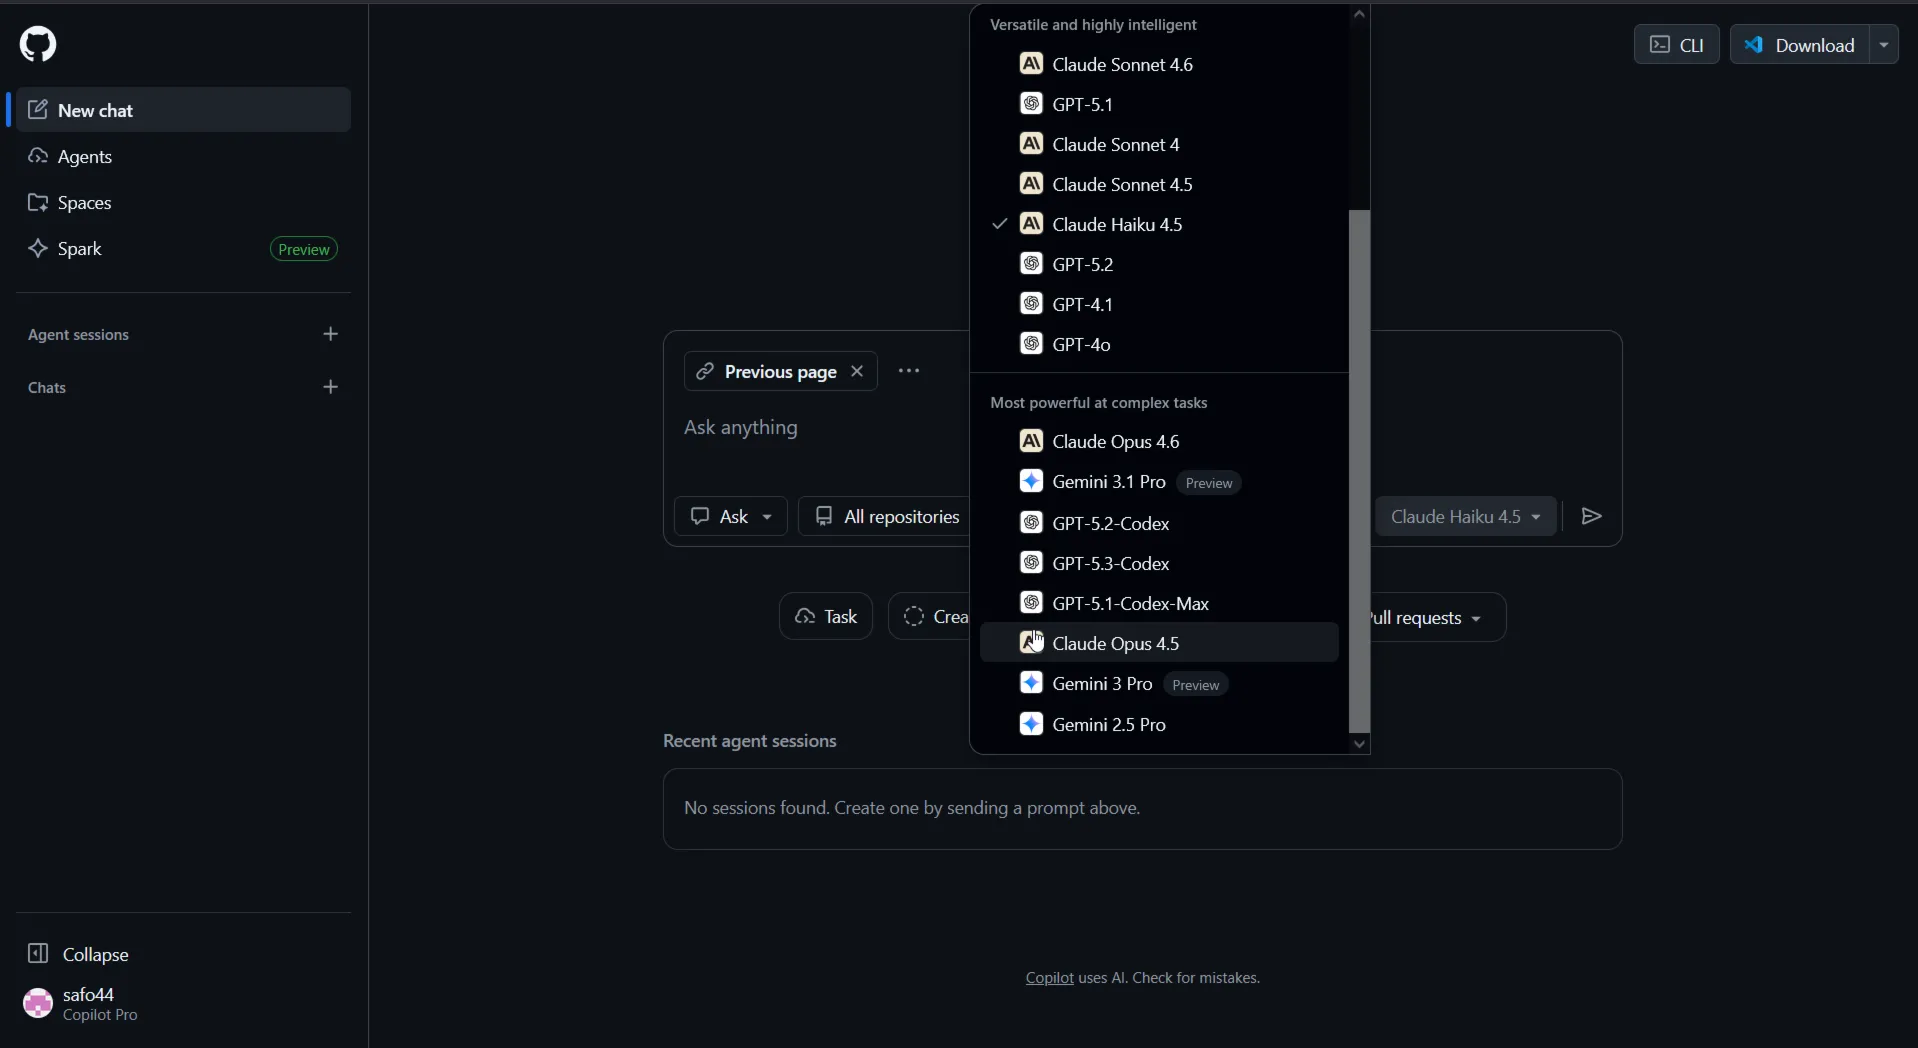
Task: Open the Agents page link
Action: 184,156
